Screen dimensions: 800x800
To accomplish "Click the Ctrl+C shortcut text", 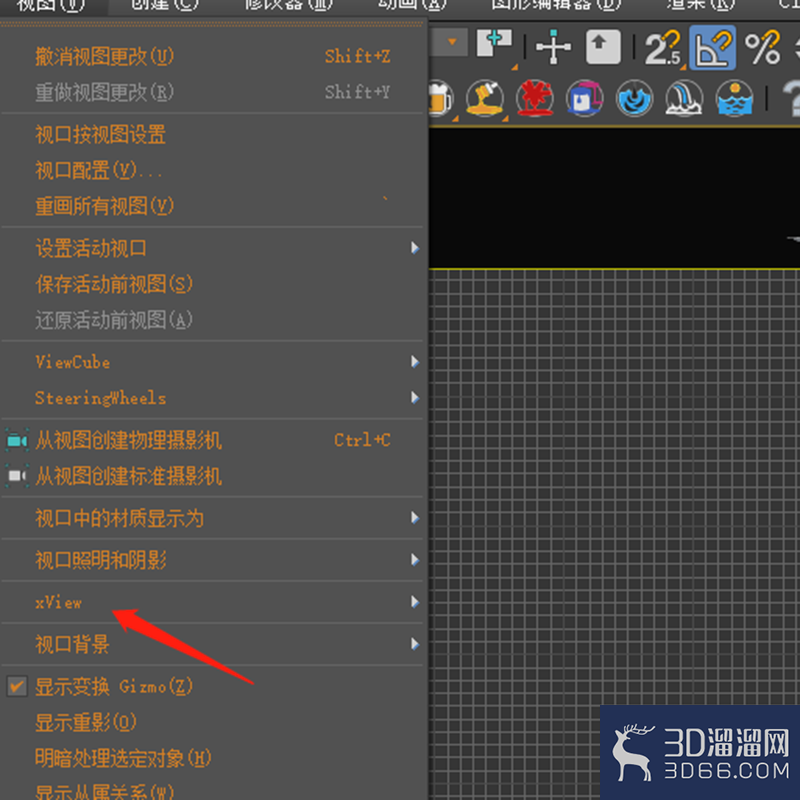I will [x=362, y=440].
